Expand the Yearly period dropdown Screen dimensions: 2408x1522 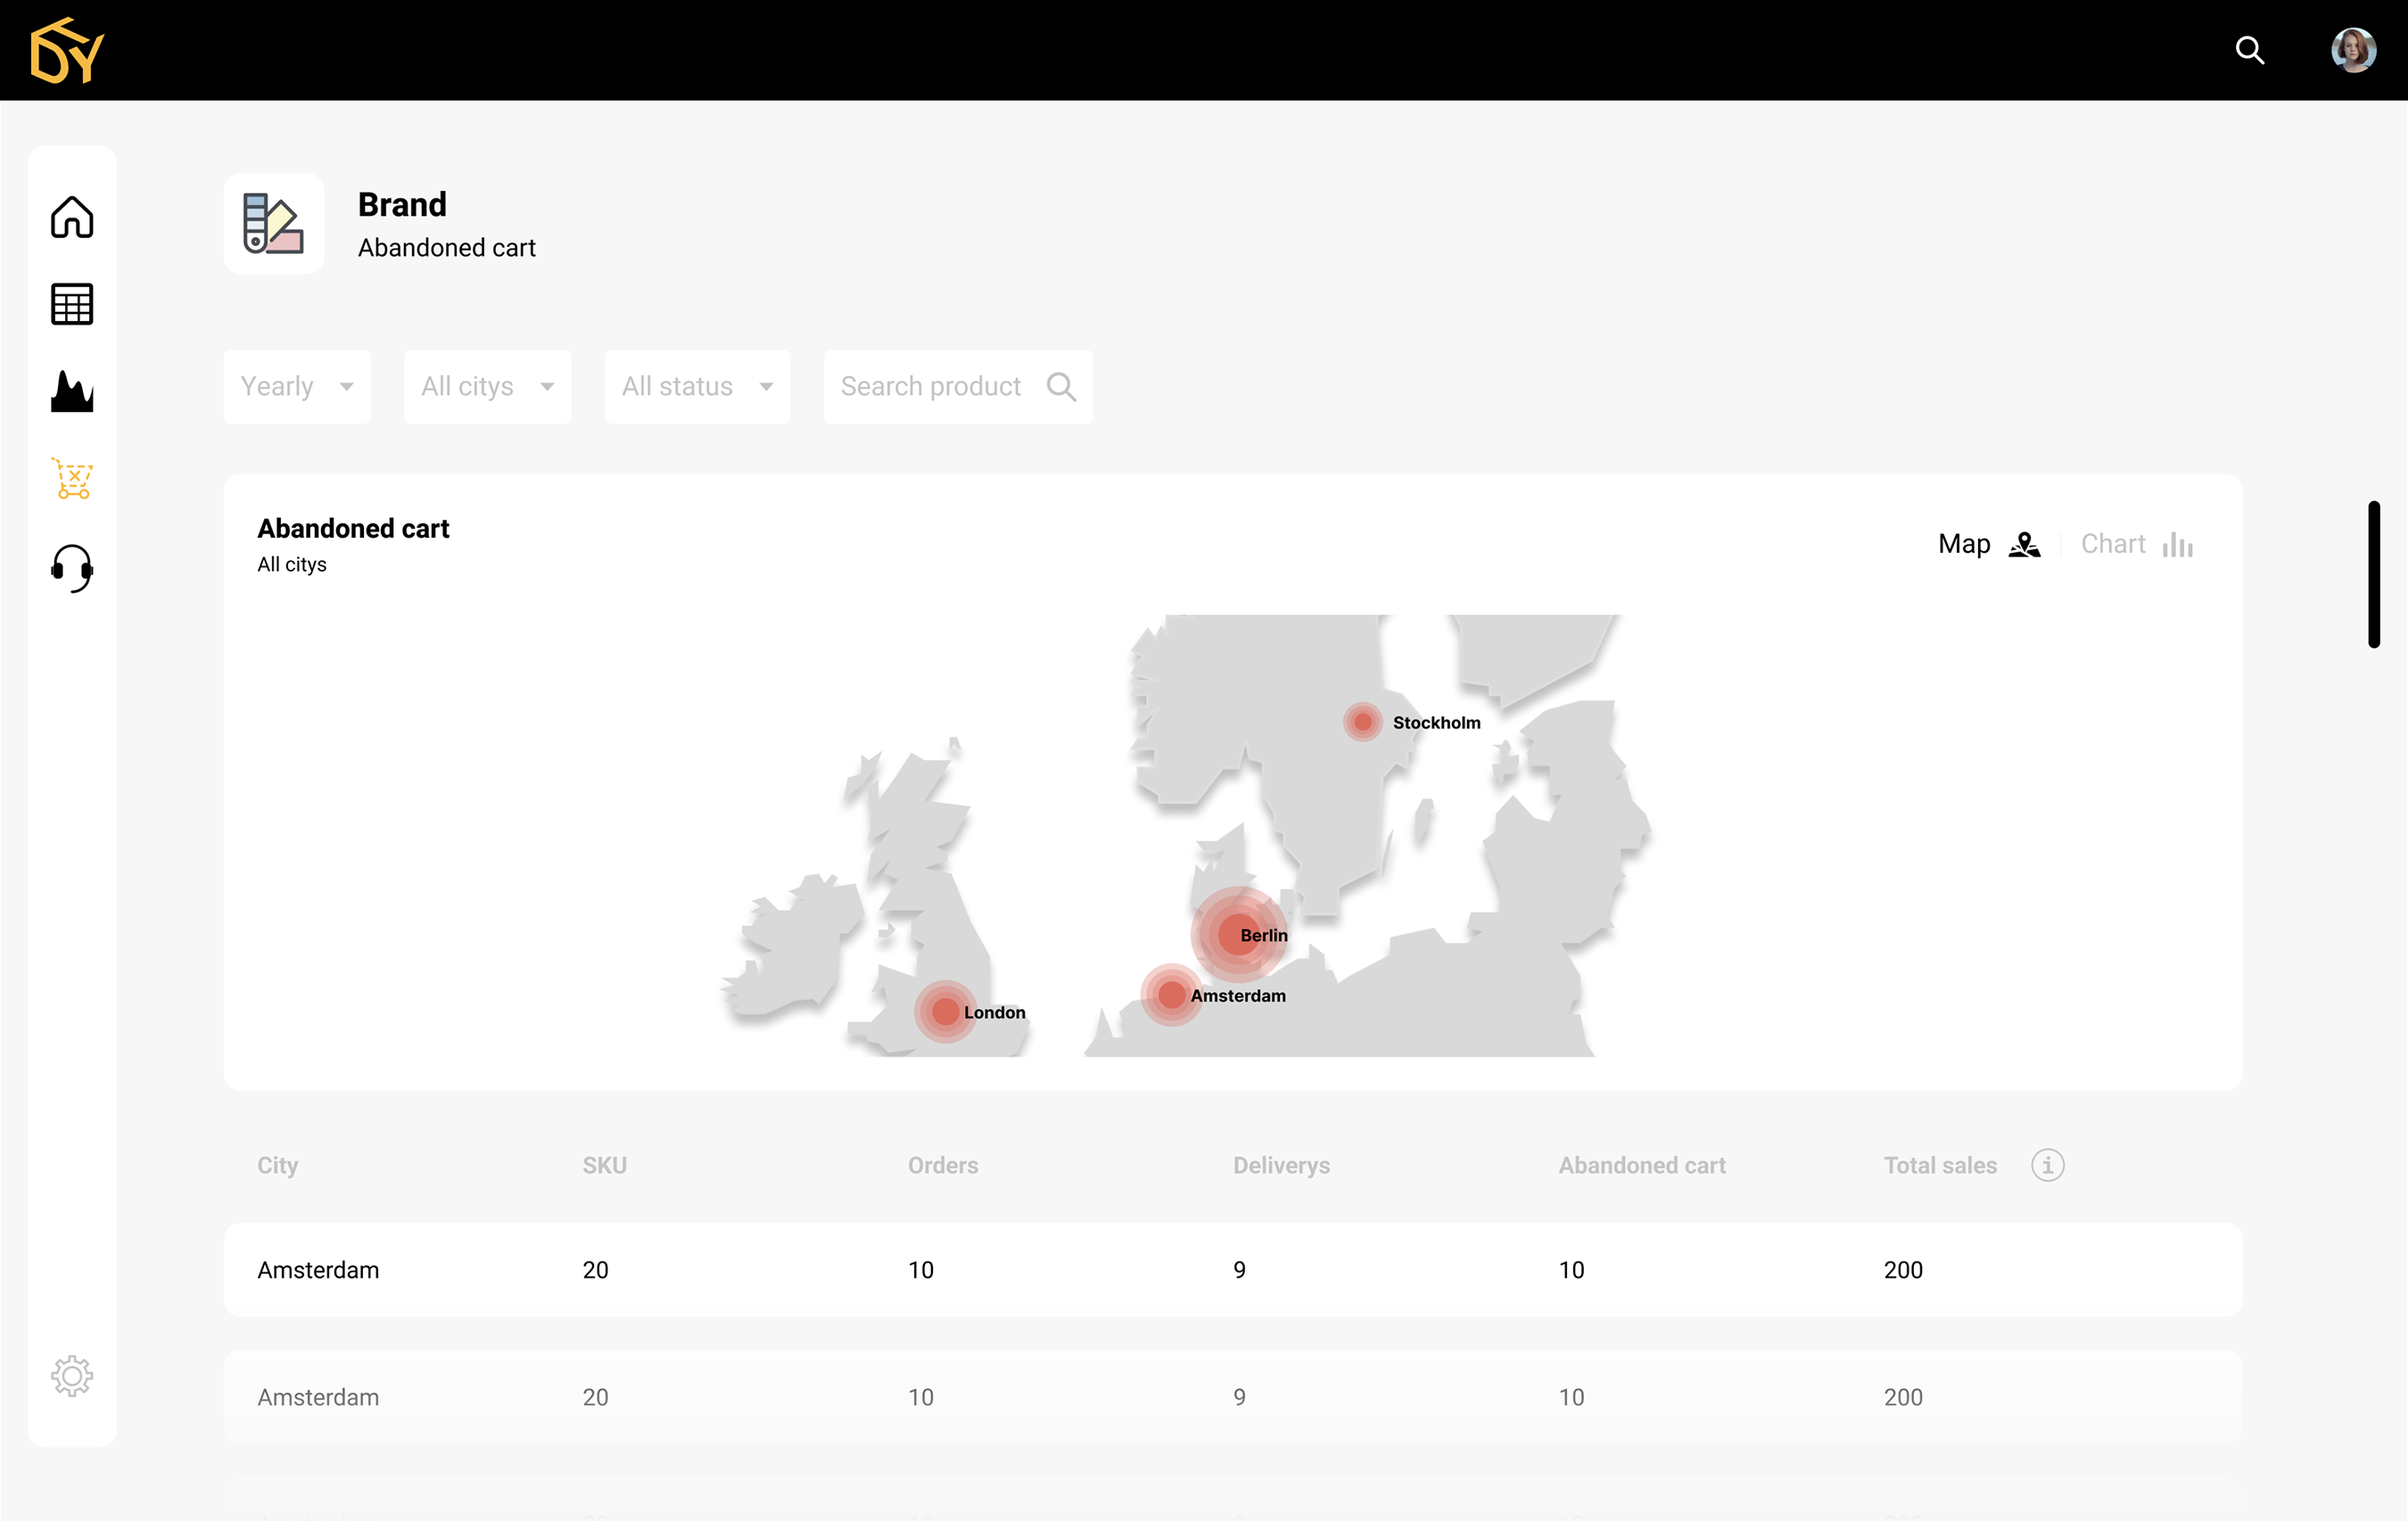click(297, 386)
